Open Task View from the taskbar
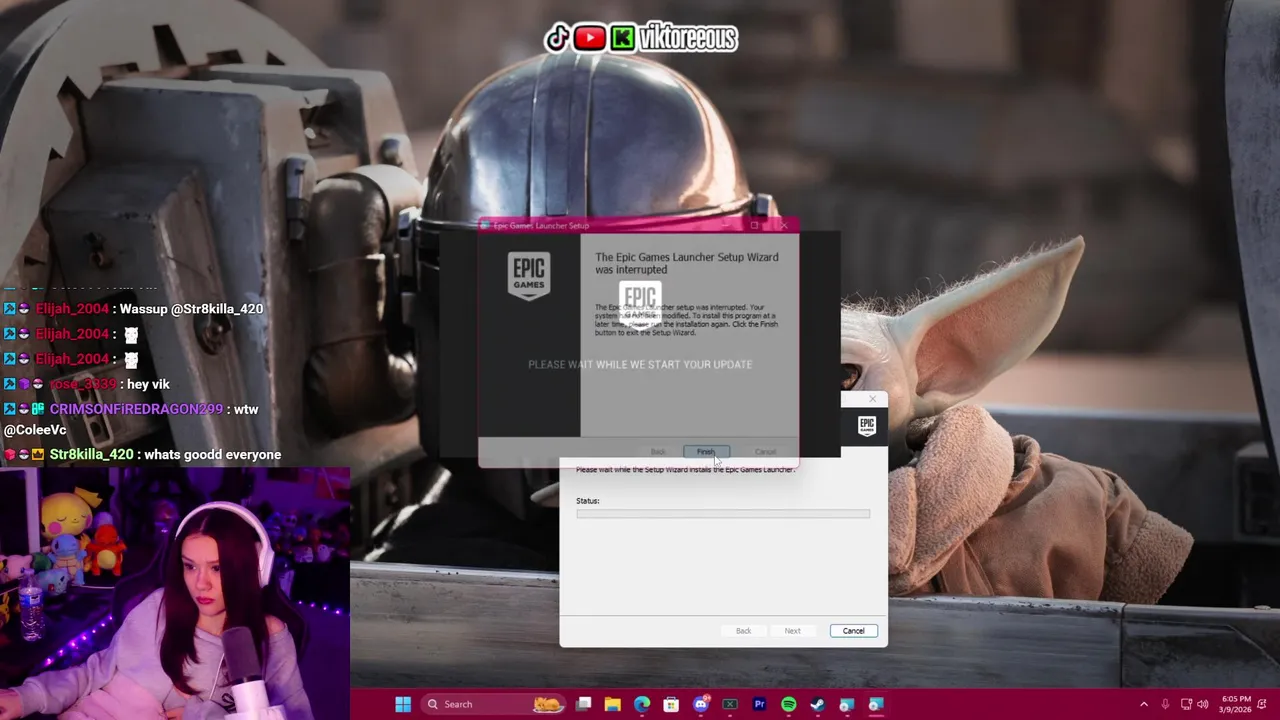 point(584,704)
